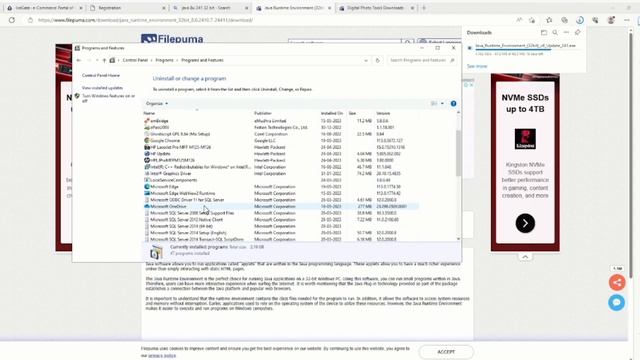640x360 pixels.
Task: Open the blue chat bubble on webpage
Action: pyautogui.click(x=616, y=302)
